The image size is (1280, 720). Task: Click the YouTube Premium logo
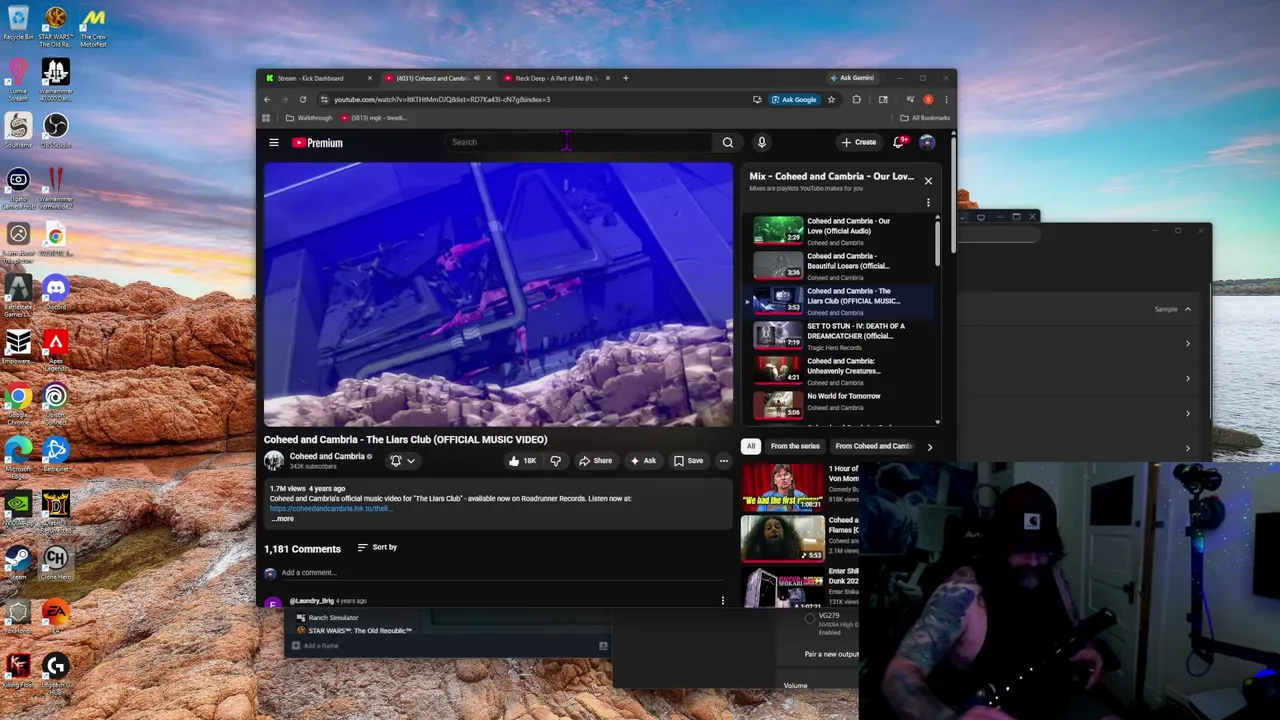pyautogui.click(x=317, y=142)
